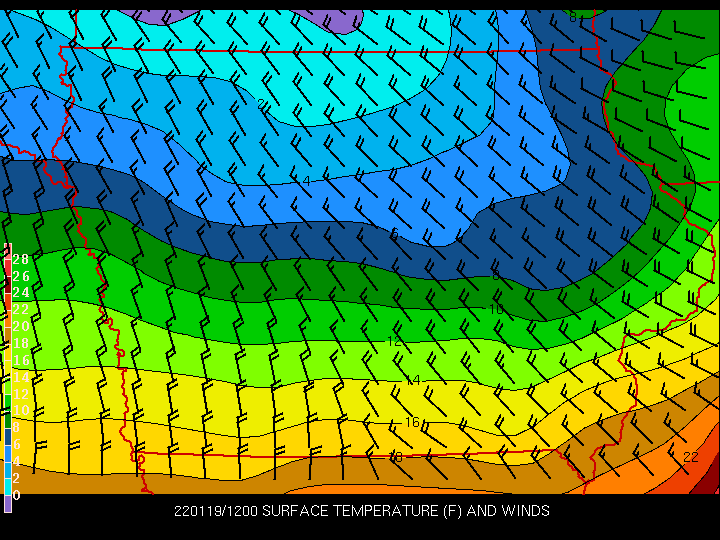Pick the pink swatch above legend 28
The width and height of the screenshot is (720, 540).
tap(8, 253)
